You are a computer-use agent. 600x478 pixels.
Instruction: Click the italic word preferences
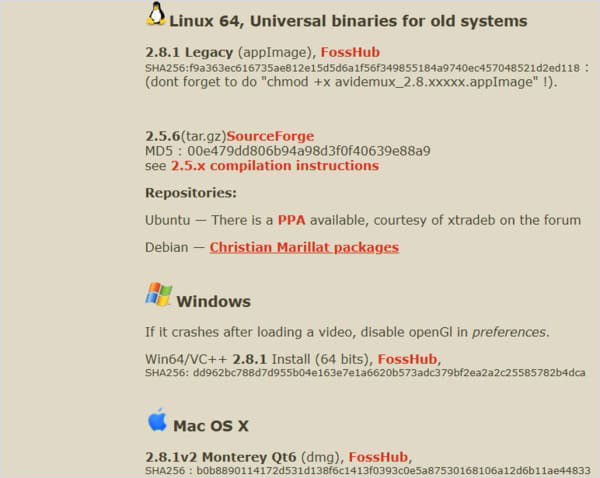[510, 331]
